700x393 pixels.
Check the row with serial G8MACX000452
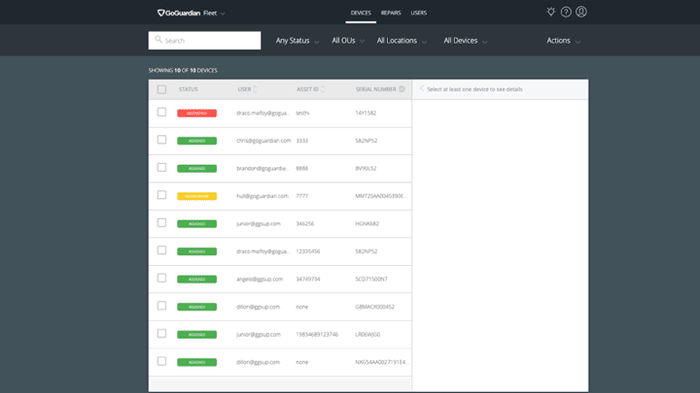tap(162, 306)
